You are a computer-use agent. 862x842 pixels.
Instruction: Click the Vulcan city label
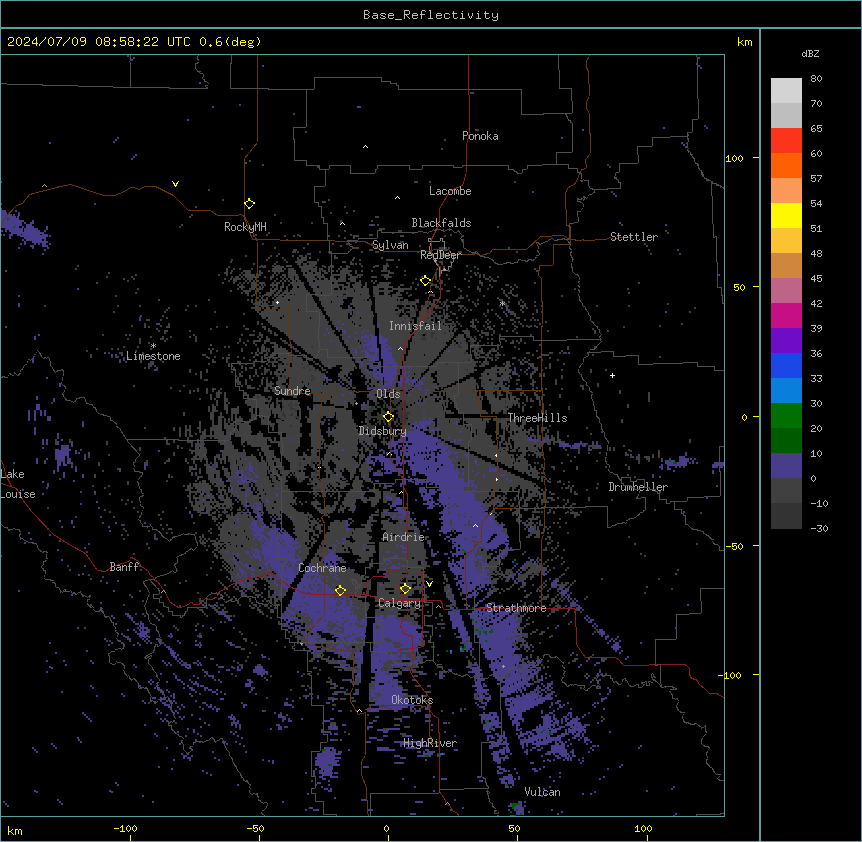pos(543,792)
